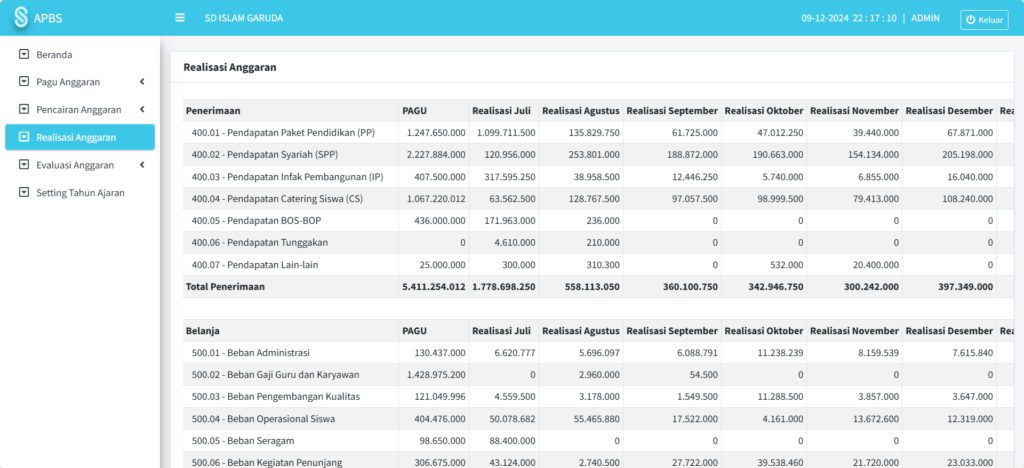
Task: Open the Beranda menu item
Action: (x=80, y=54)
